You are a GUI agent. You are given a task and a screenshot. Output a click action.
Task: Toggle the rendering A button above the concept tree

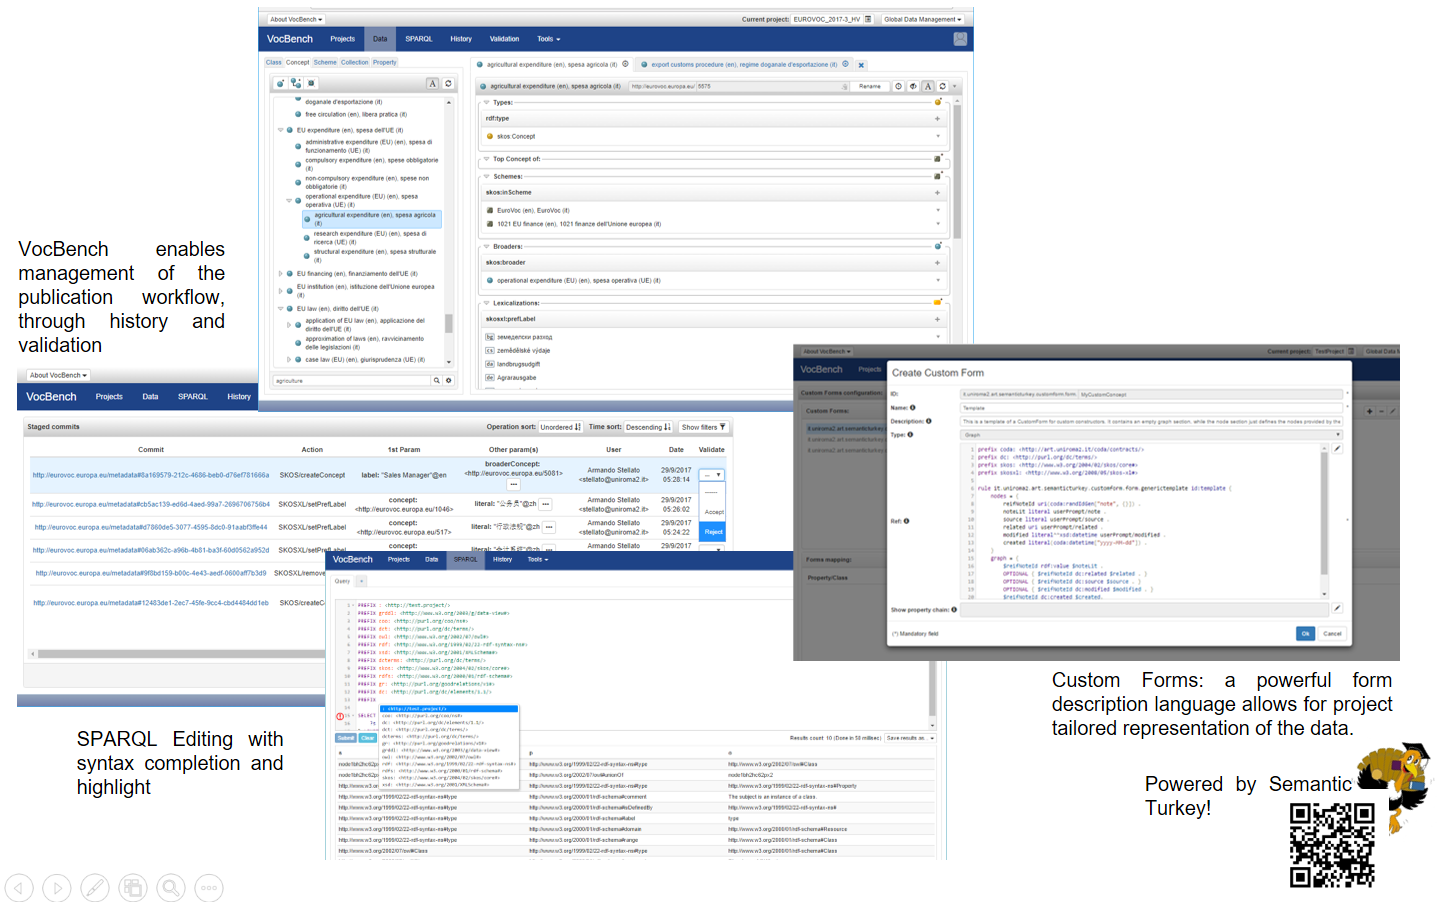point(432,83)
